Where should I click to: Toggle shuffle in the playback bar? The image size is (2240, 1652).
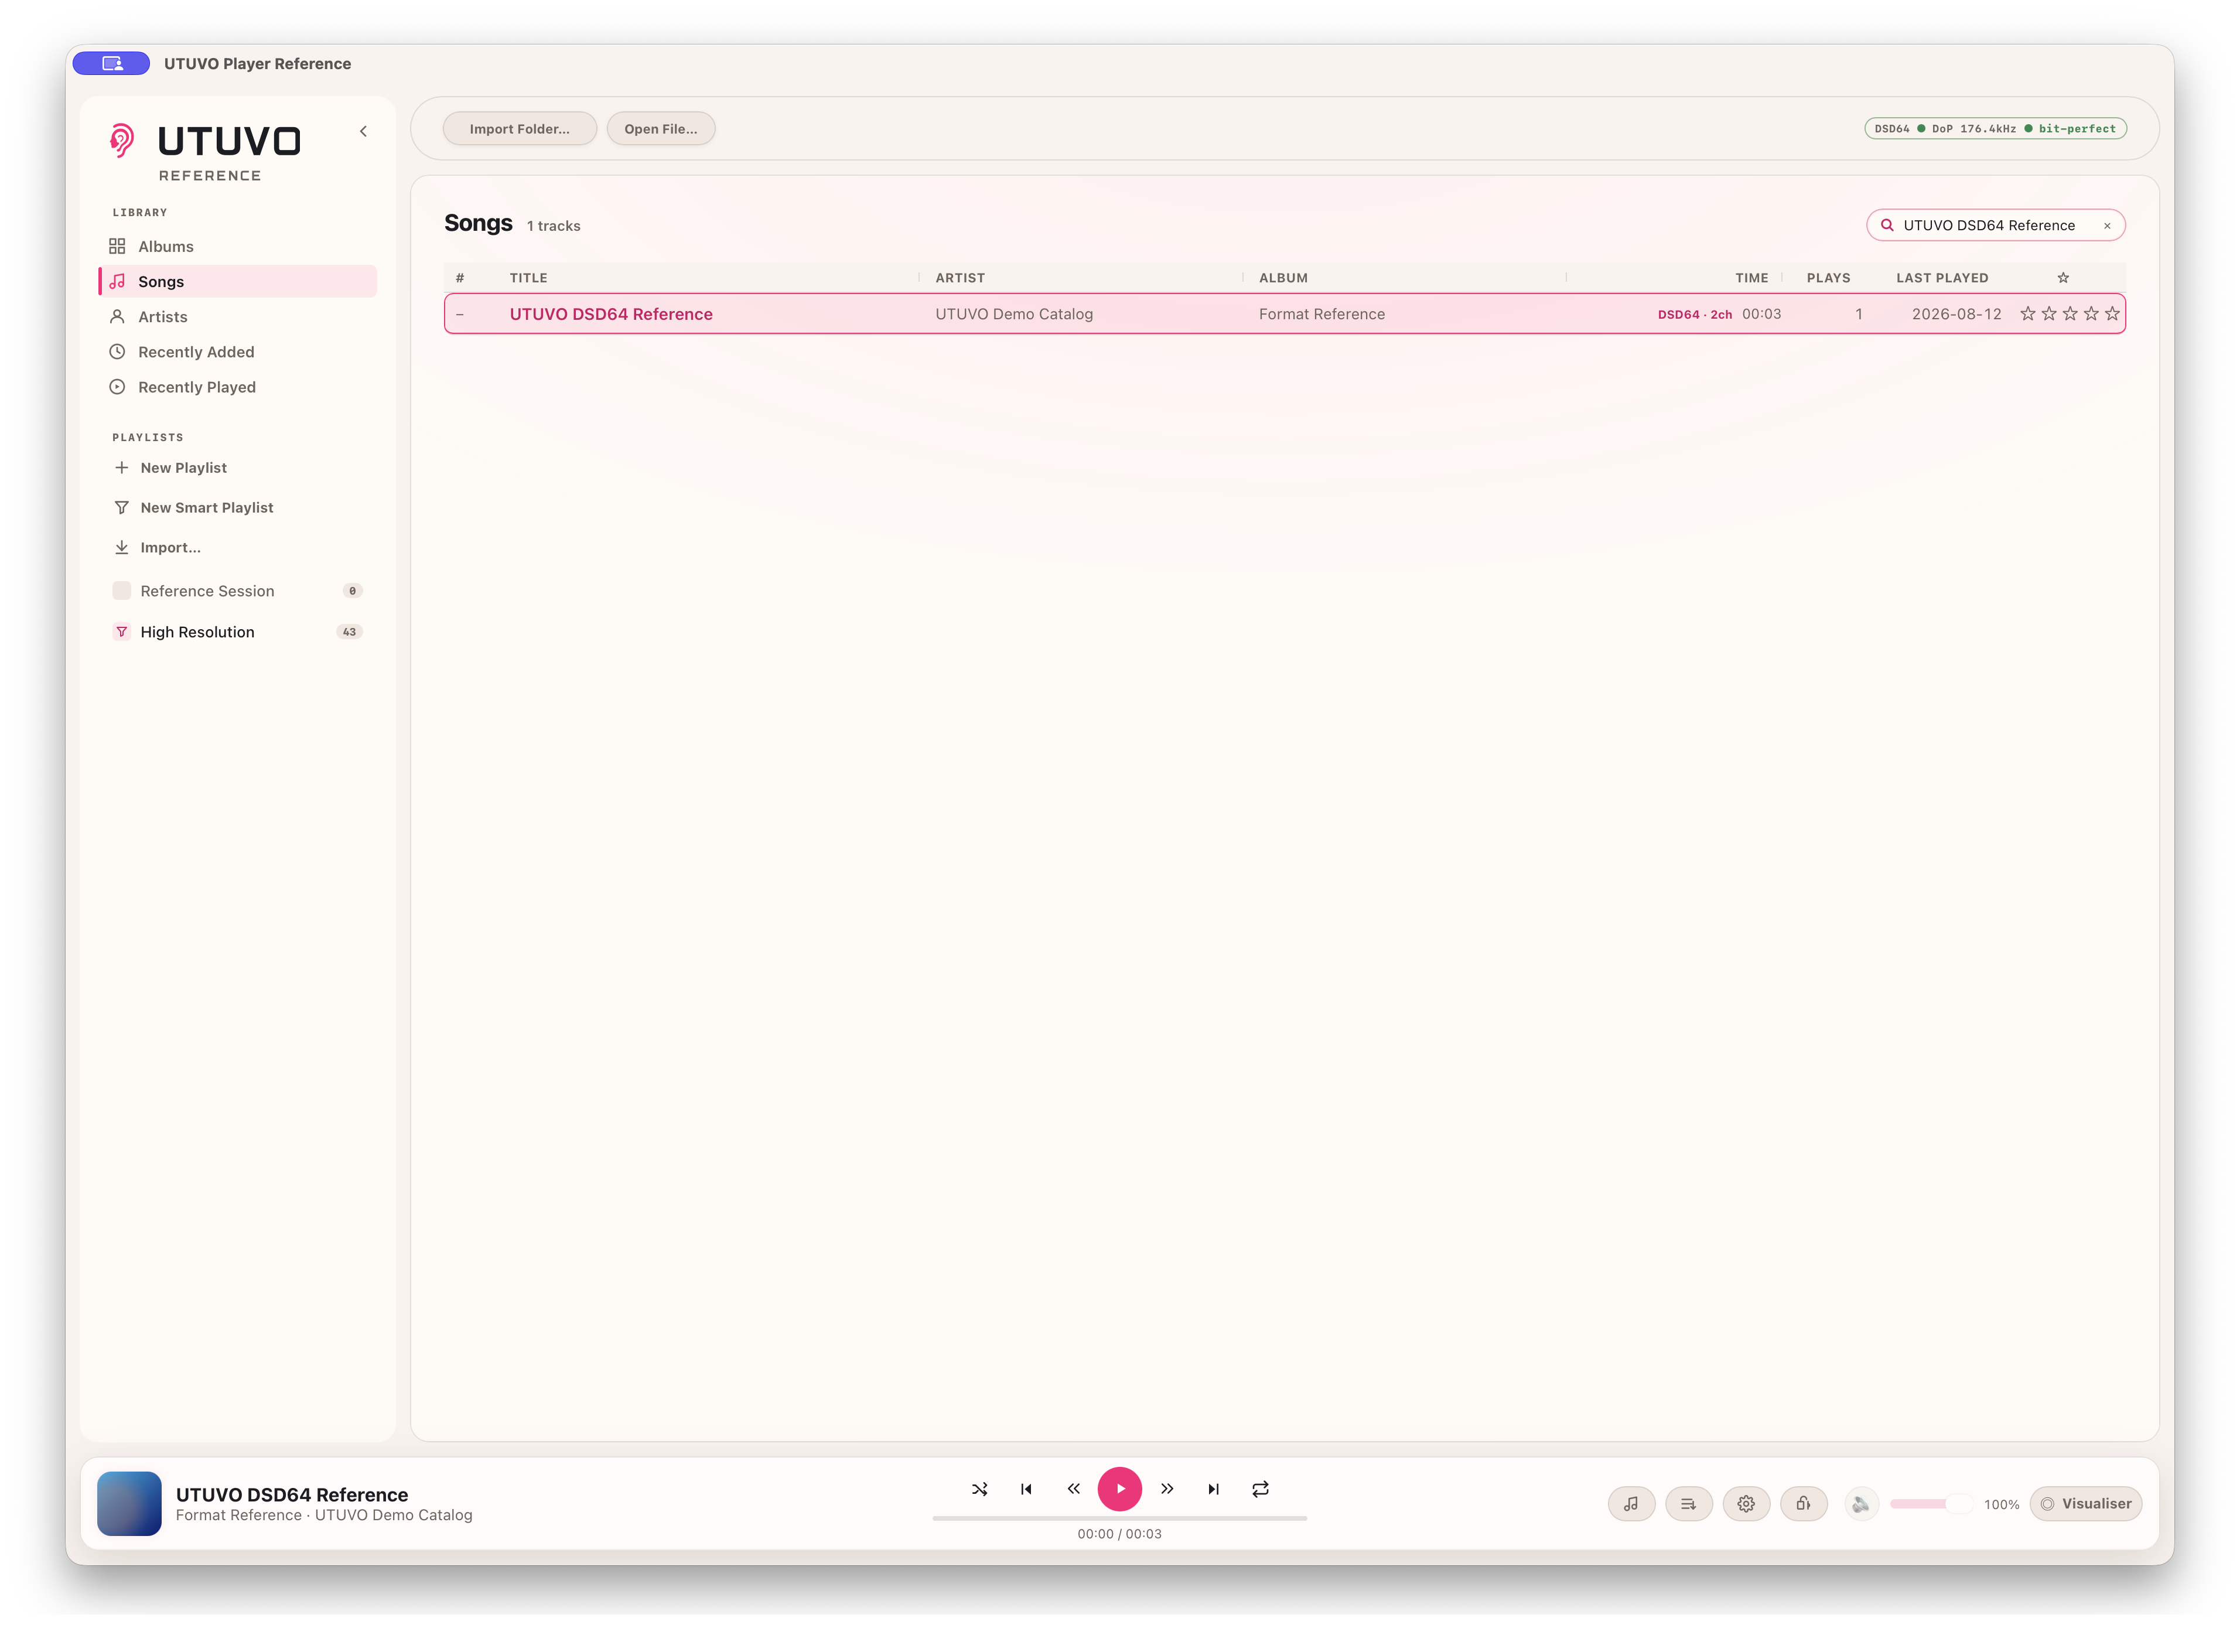[979, 1489]
